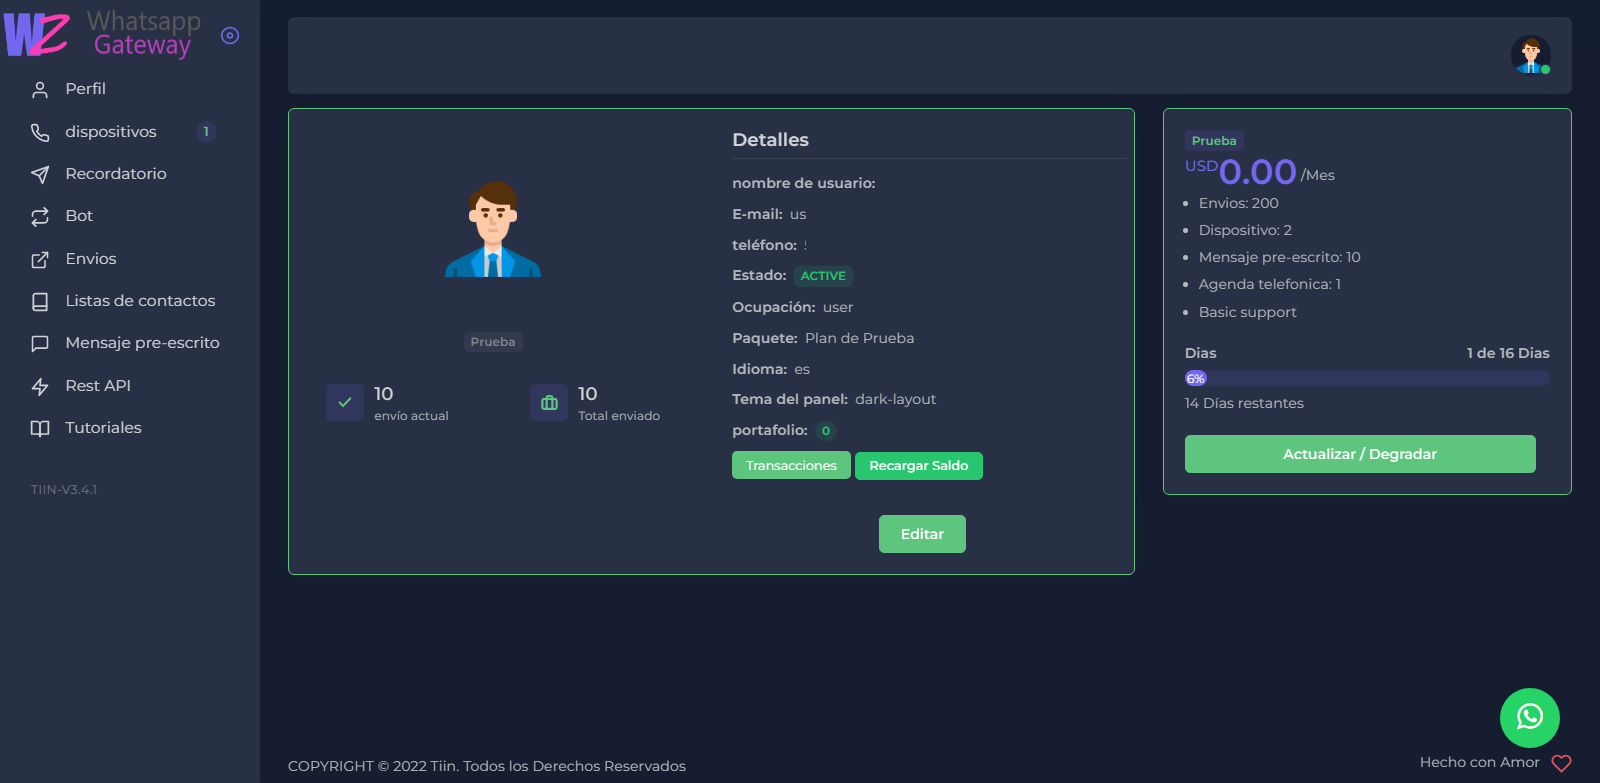Click the Recordatorio paper plane icon

pos(40,175)
